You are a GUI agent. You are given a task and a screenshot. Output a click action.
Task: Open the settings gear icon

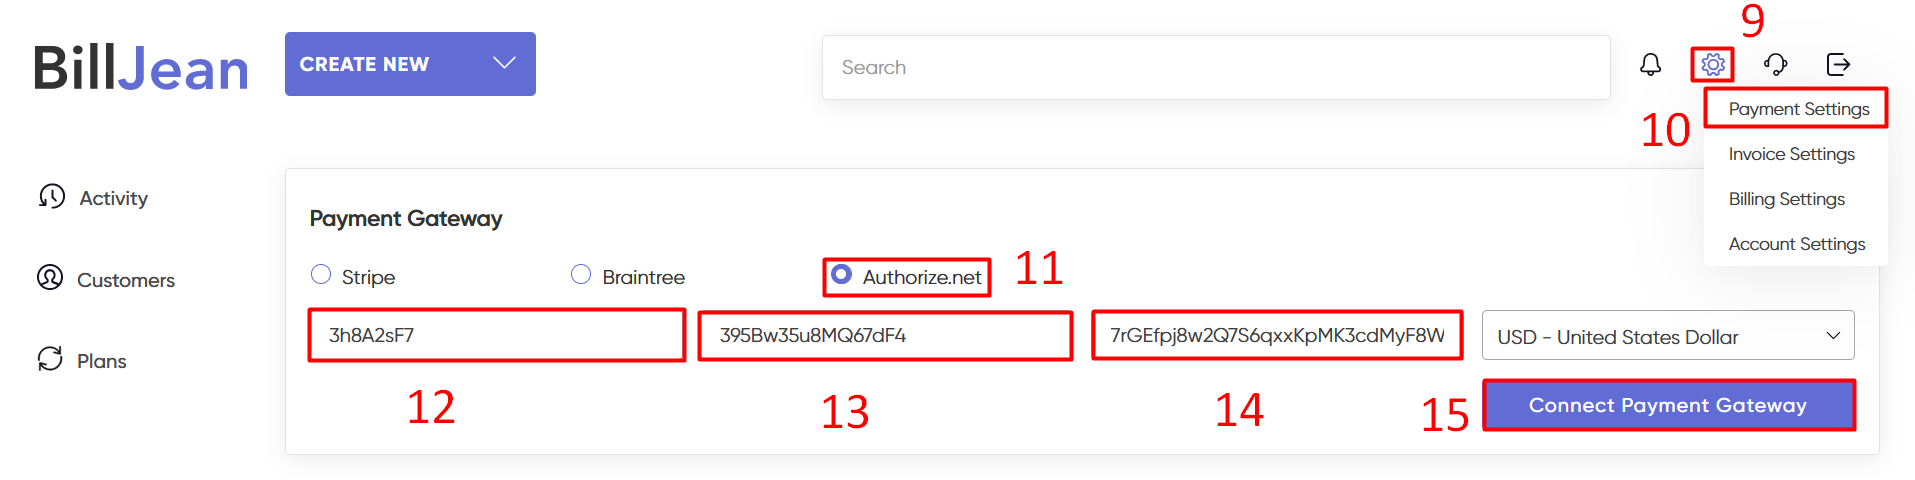[x=1712, y=65]
